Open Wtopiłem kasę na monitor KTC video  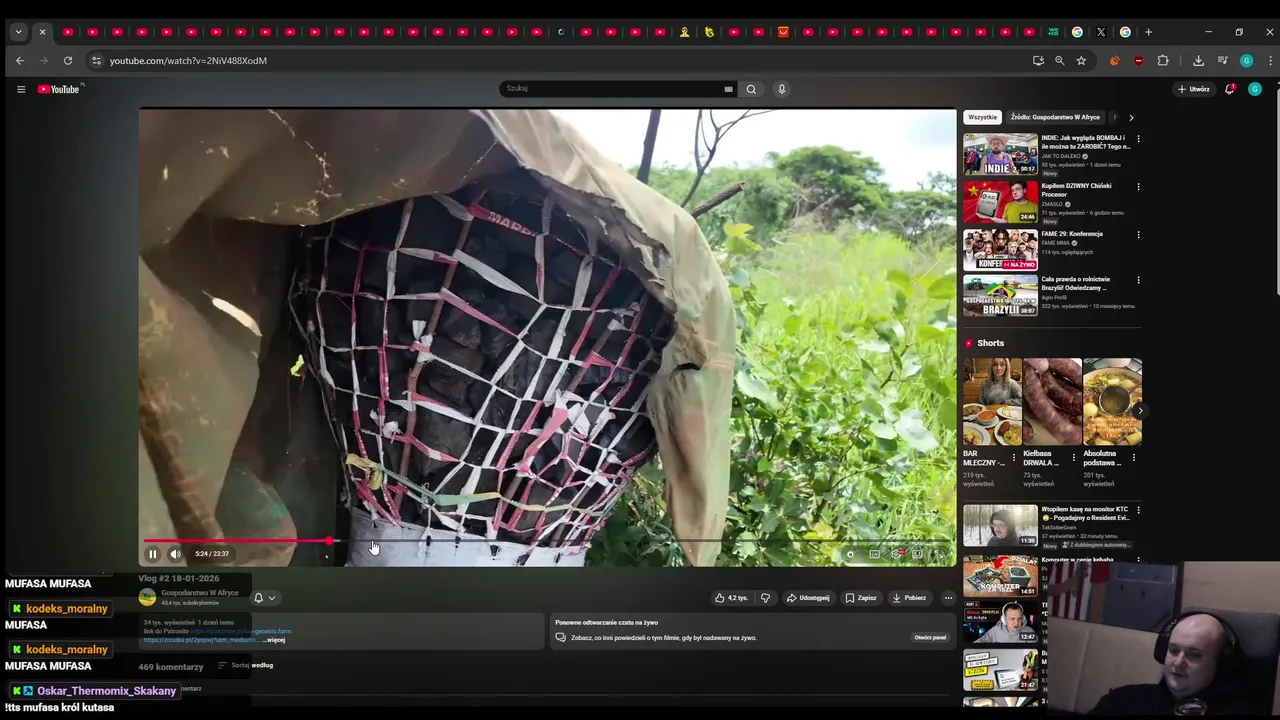[1000, 525]
